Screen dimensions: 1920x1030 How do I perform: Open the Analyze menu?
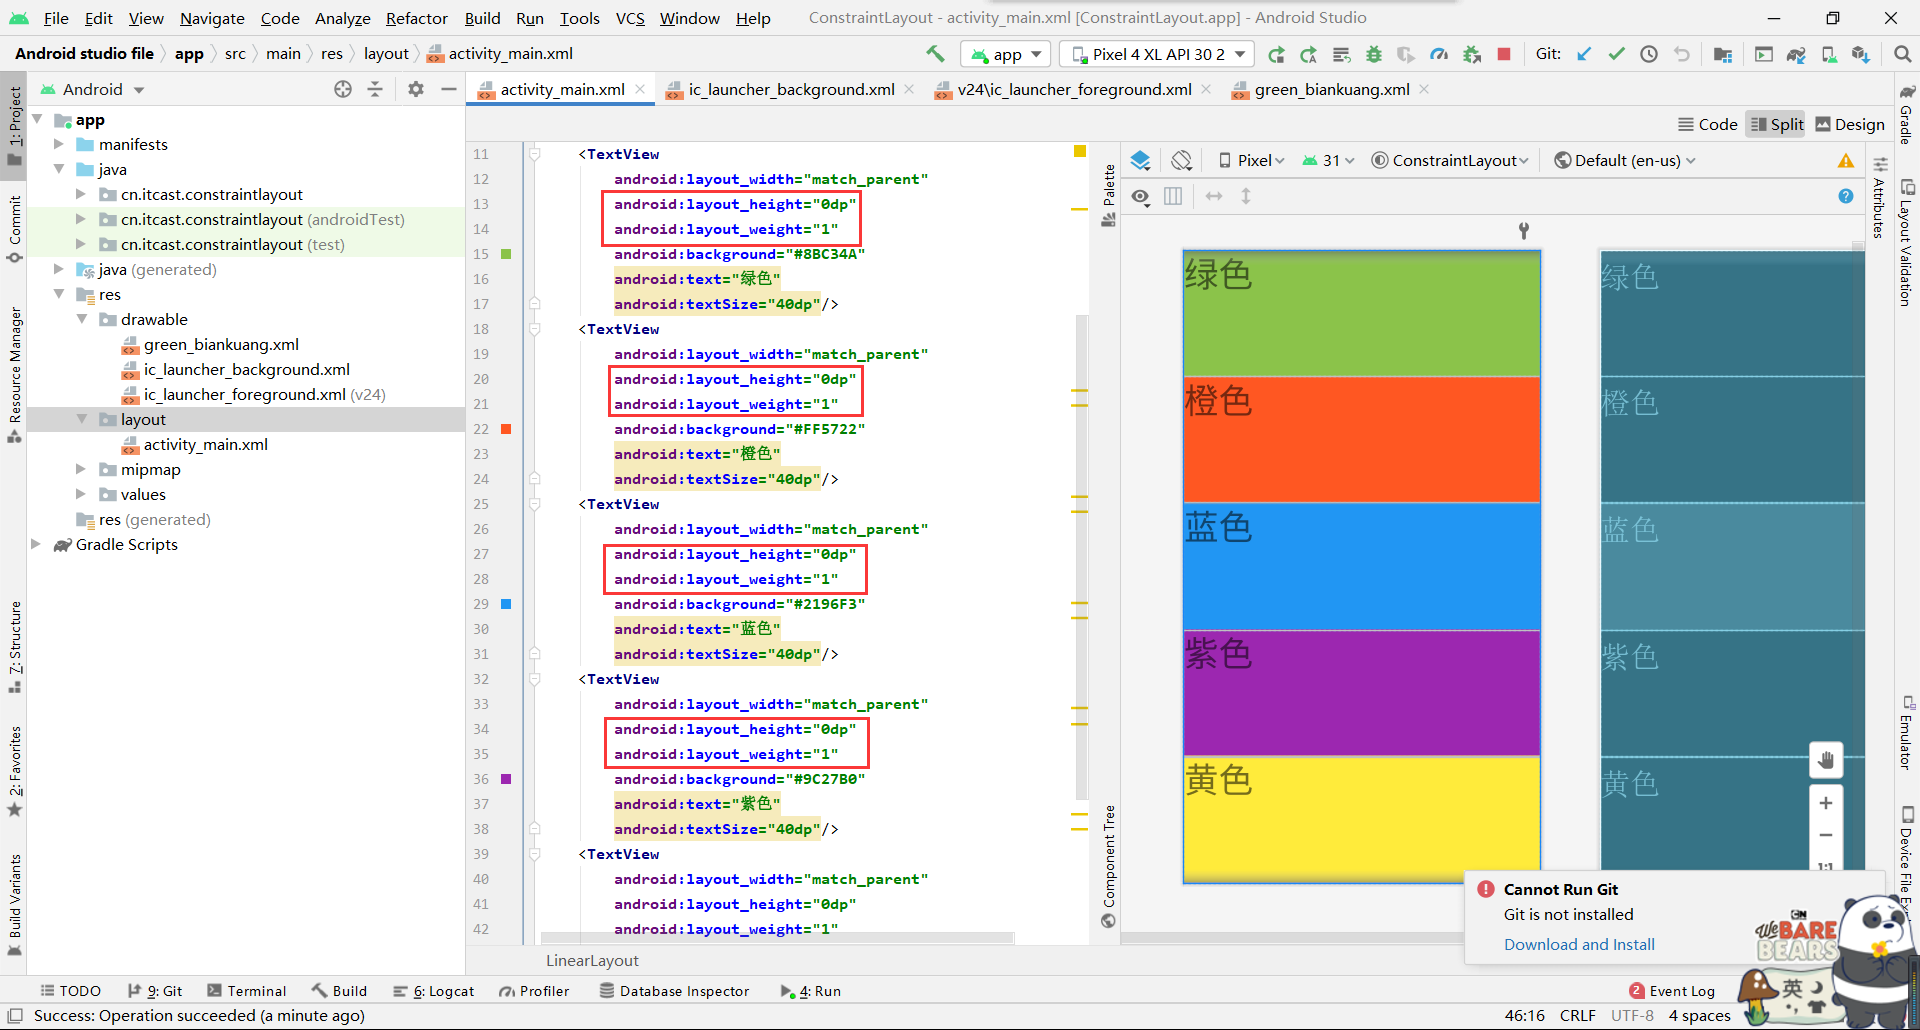coord(342,18)
